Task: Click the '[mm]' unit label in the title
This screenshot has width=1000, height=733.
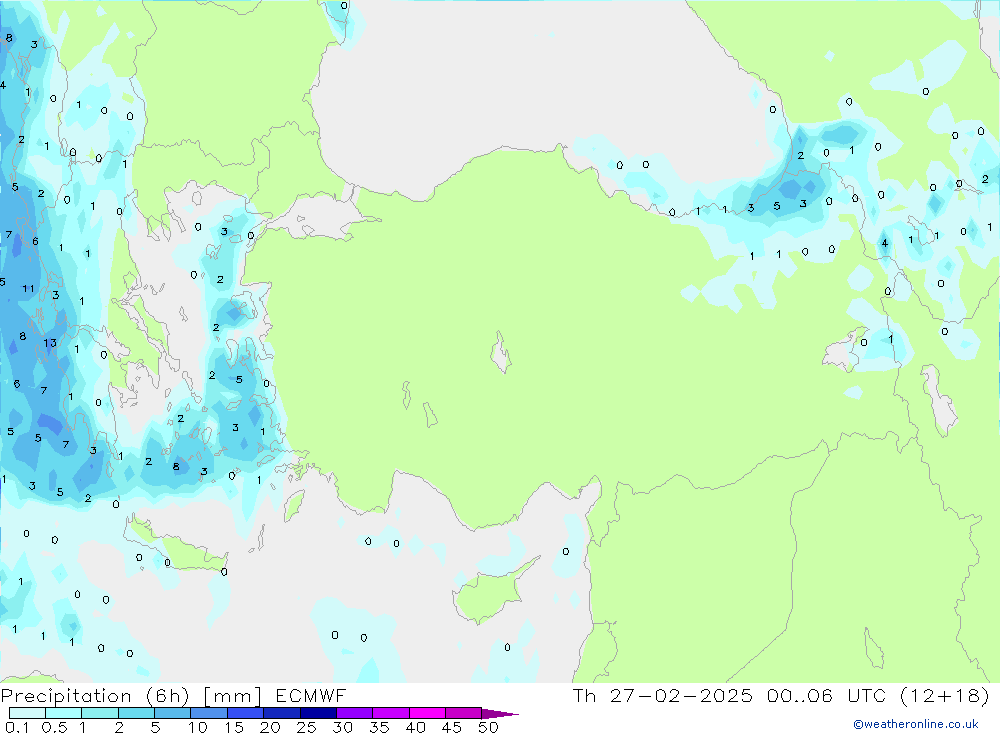Action: pos(232,696)
